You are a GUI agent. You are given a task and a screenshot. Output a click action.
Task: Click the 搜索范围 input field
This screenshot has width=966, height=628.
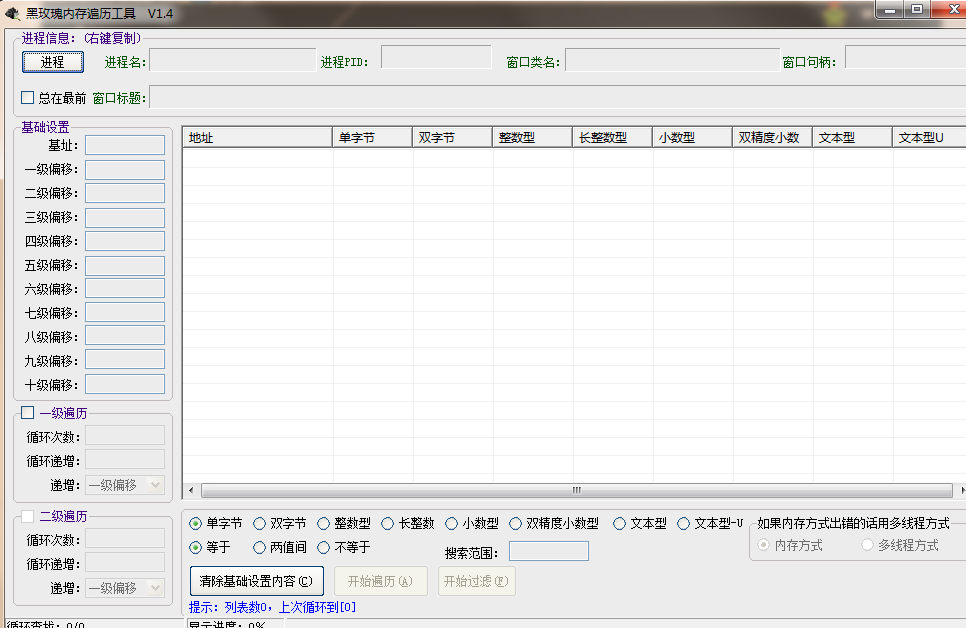[x=549, y=551]
